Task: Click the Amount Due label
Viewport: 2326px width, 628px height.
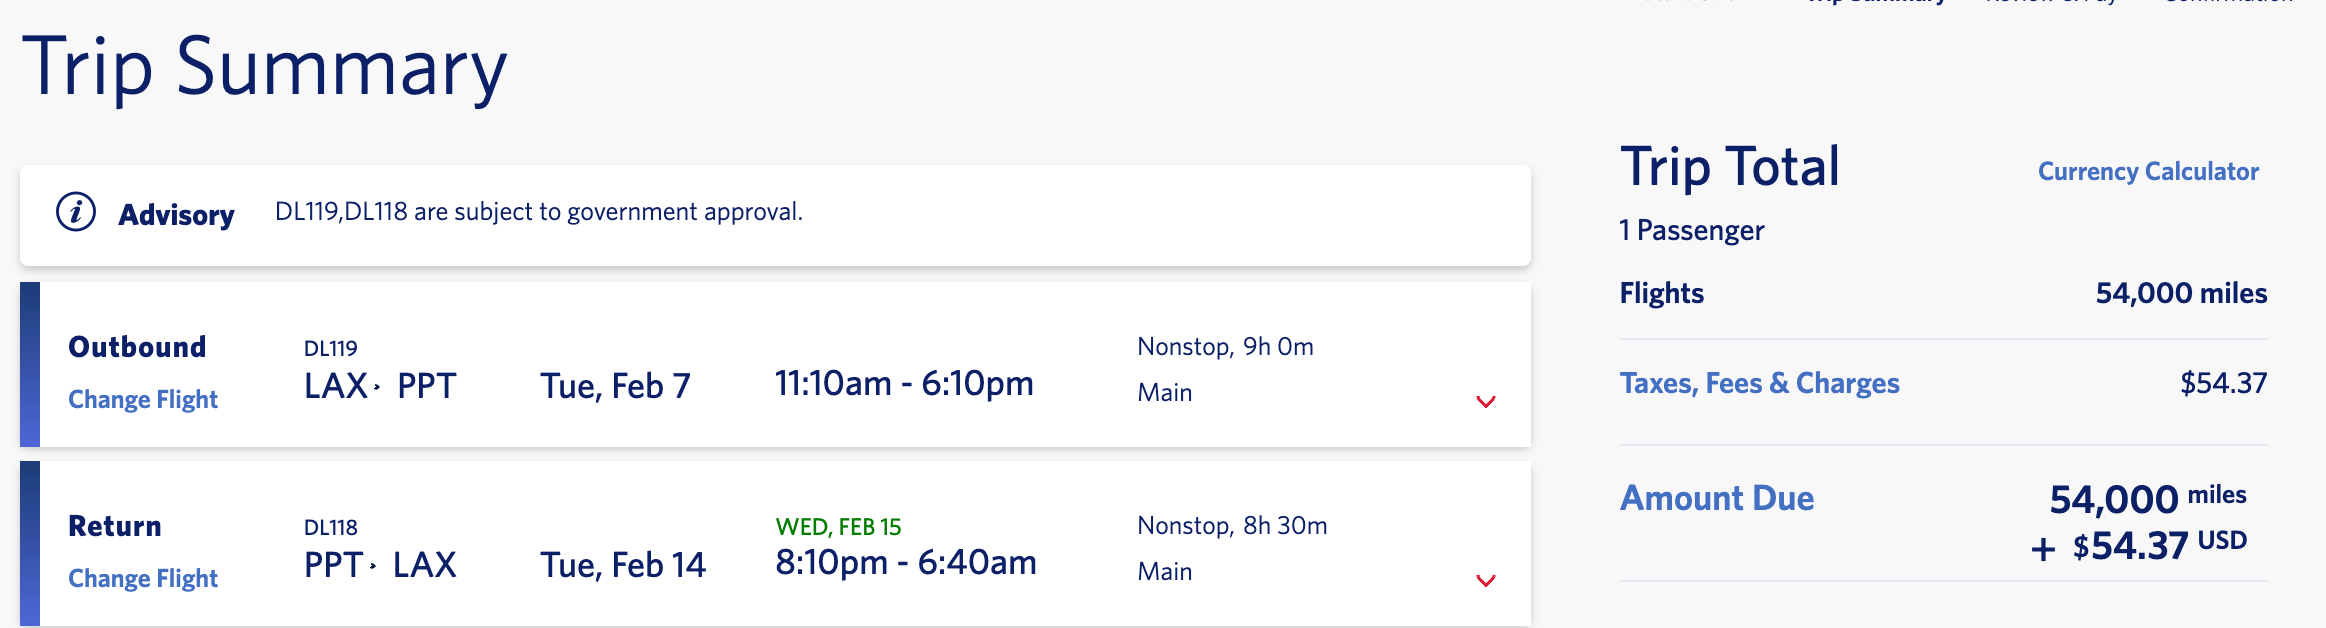Action: click(x=1716, y=498)
